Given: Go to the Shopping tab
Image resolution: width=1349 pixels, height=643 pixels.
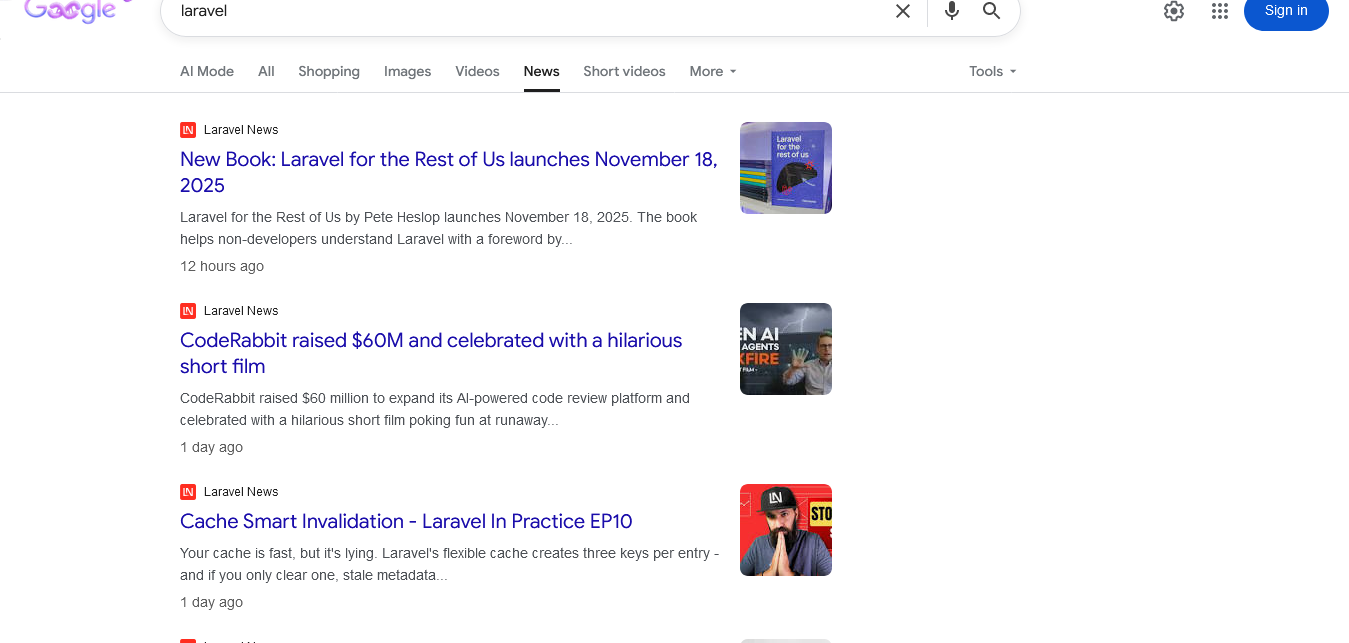Looking at the screenshot, I should (x=329, y=72).
